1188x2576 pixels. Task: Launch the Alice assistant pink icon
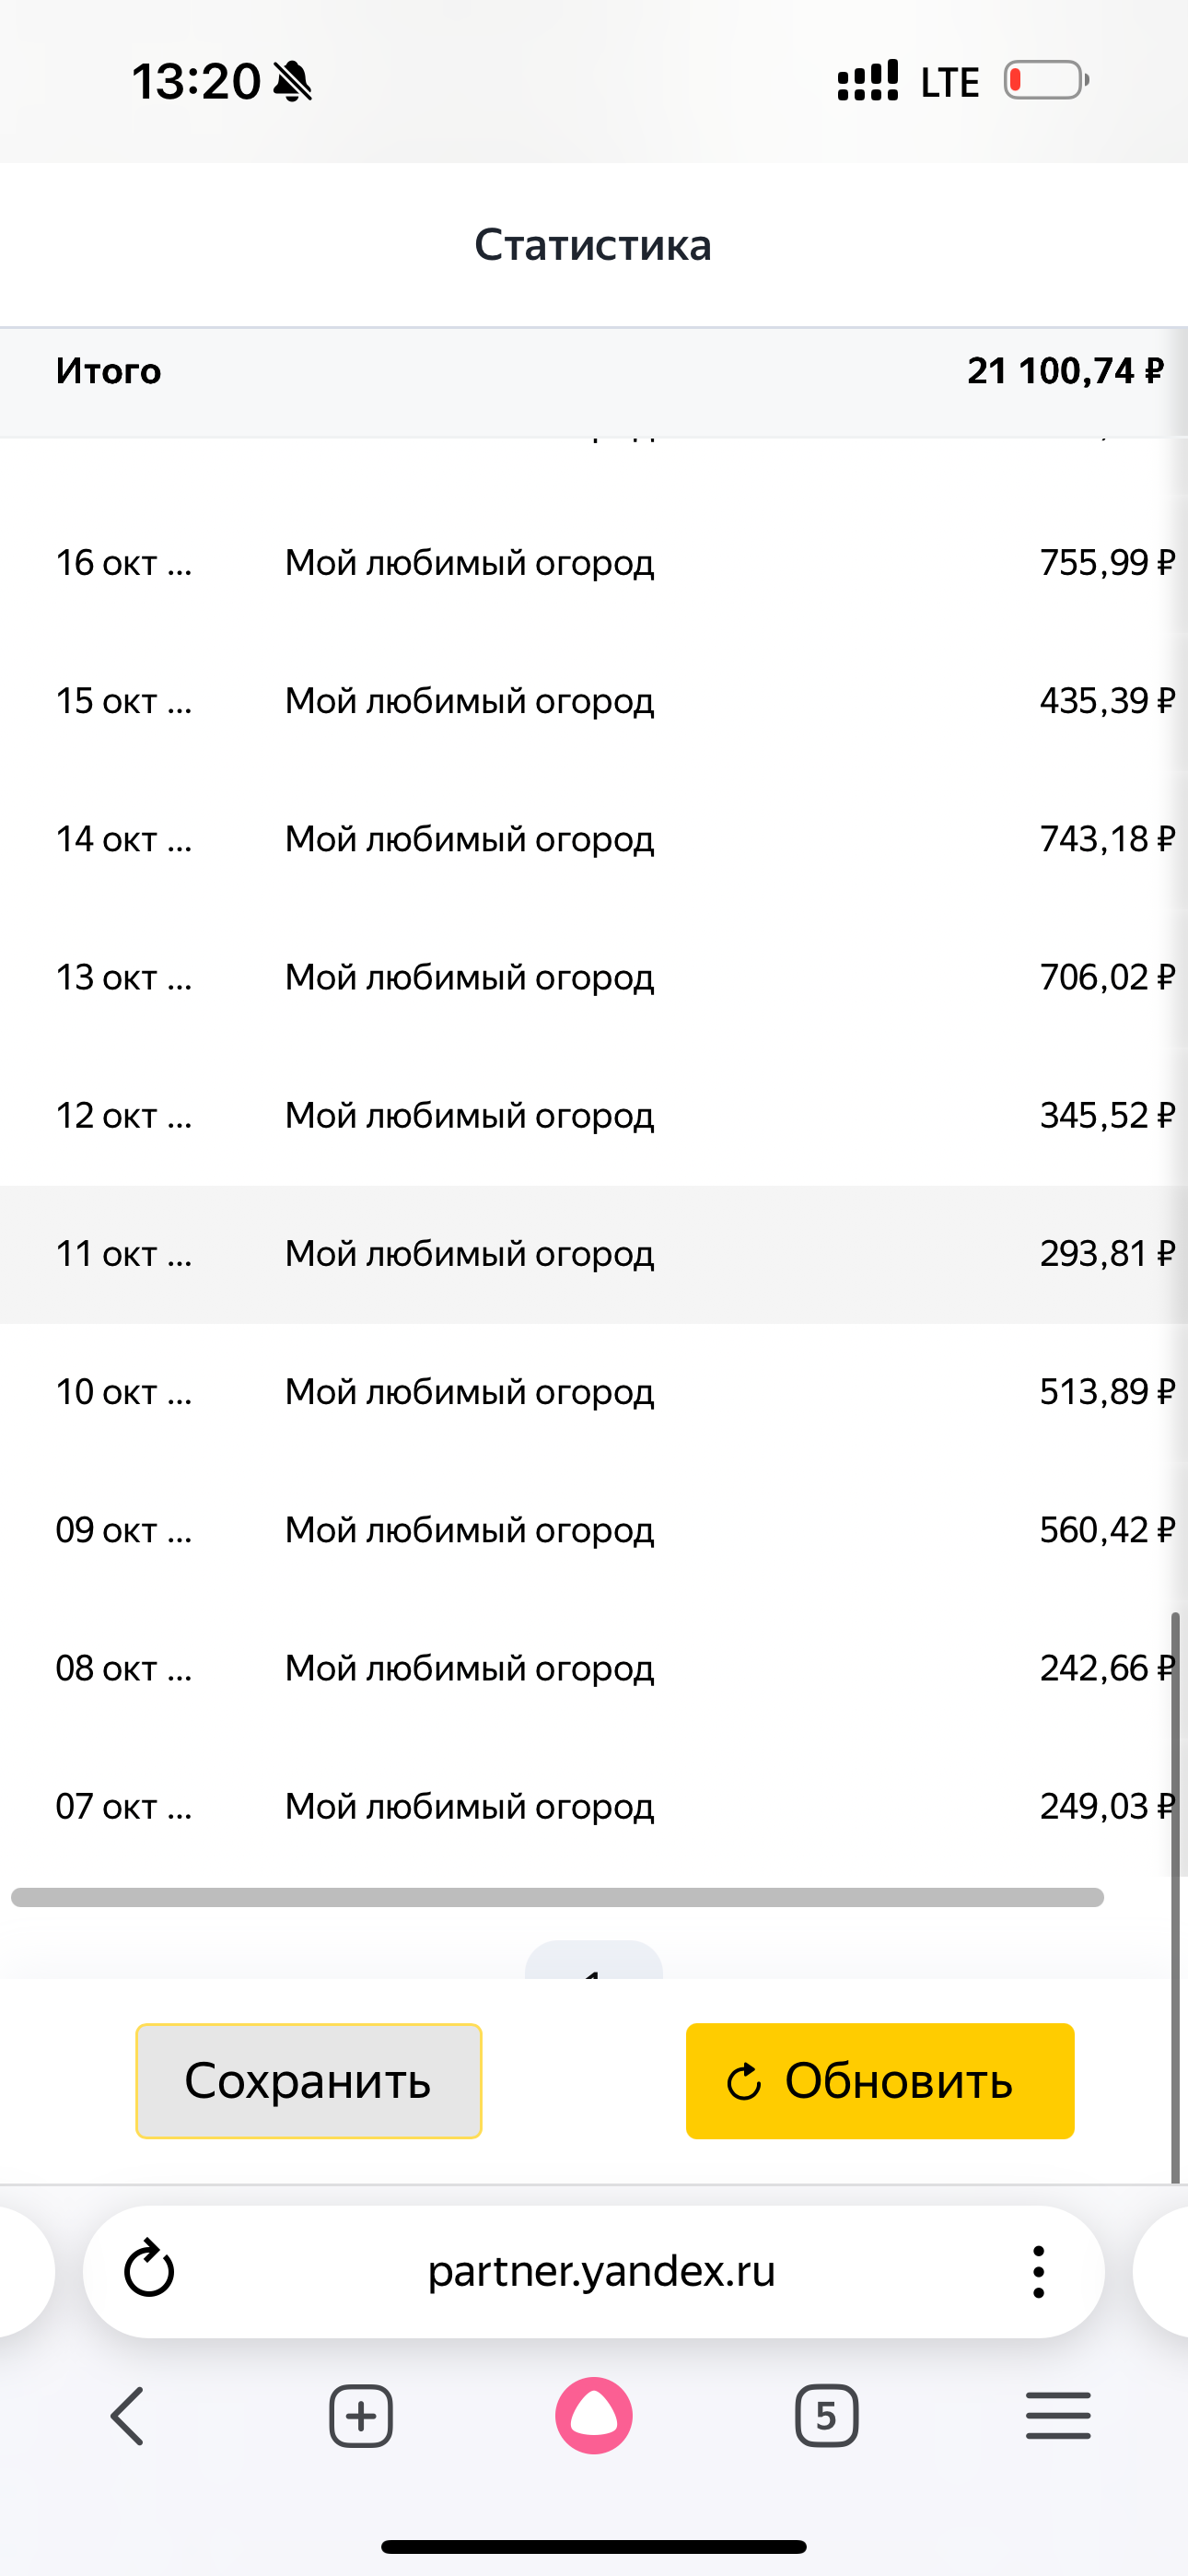pyautogui.click(x=594, y=2416)
